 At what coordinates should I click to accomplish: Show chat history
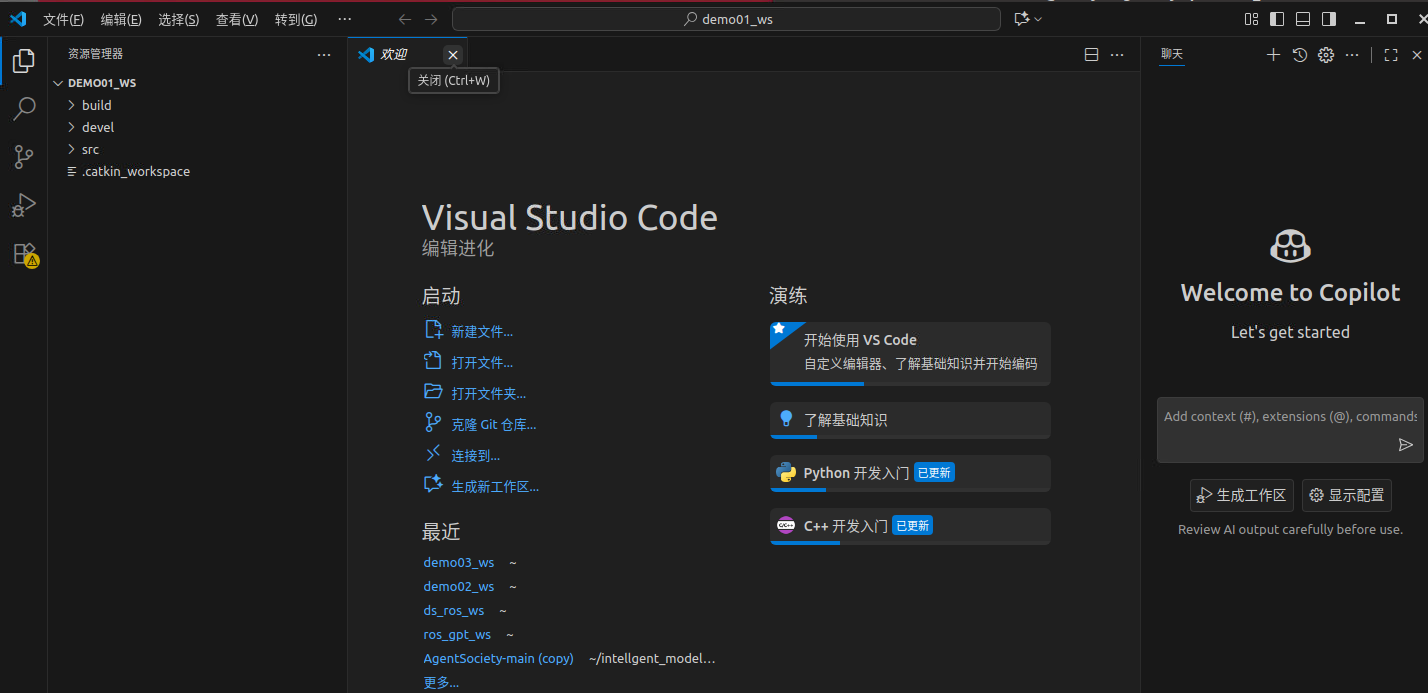[x=1300, y=55]
